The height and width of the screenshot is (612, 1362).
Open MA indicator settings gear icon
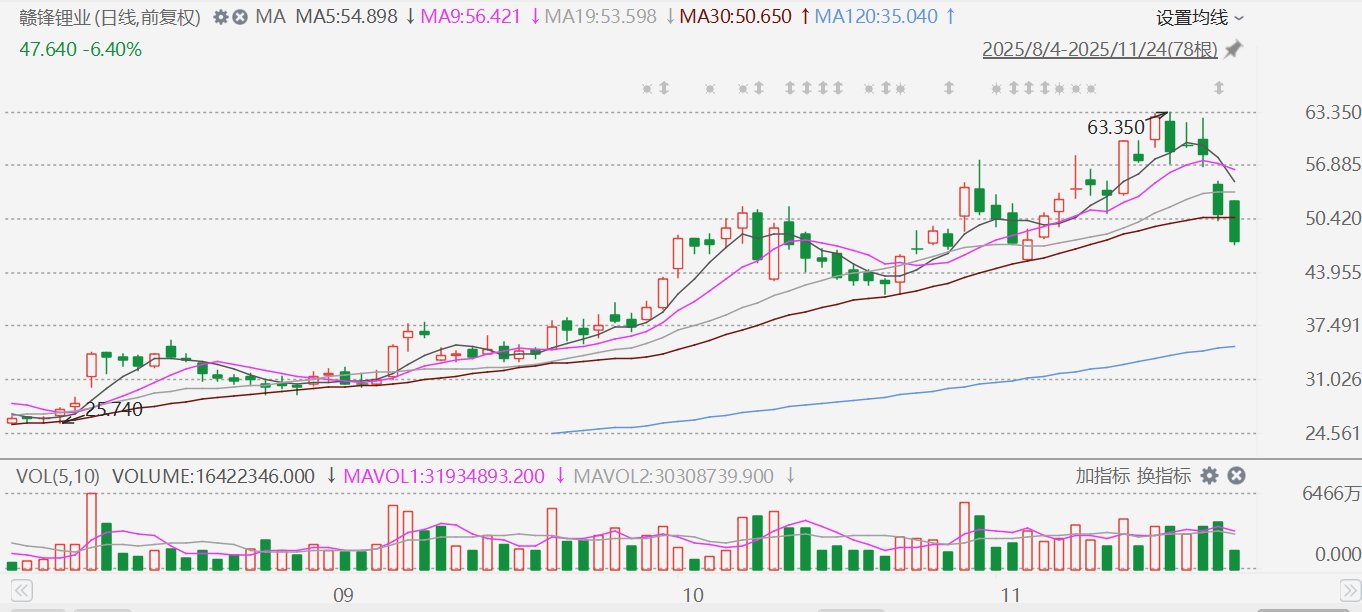point(220,17)
